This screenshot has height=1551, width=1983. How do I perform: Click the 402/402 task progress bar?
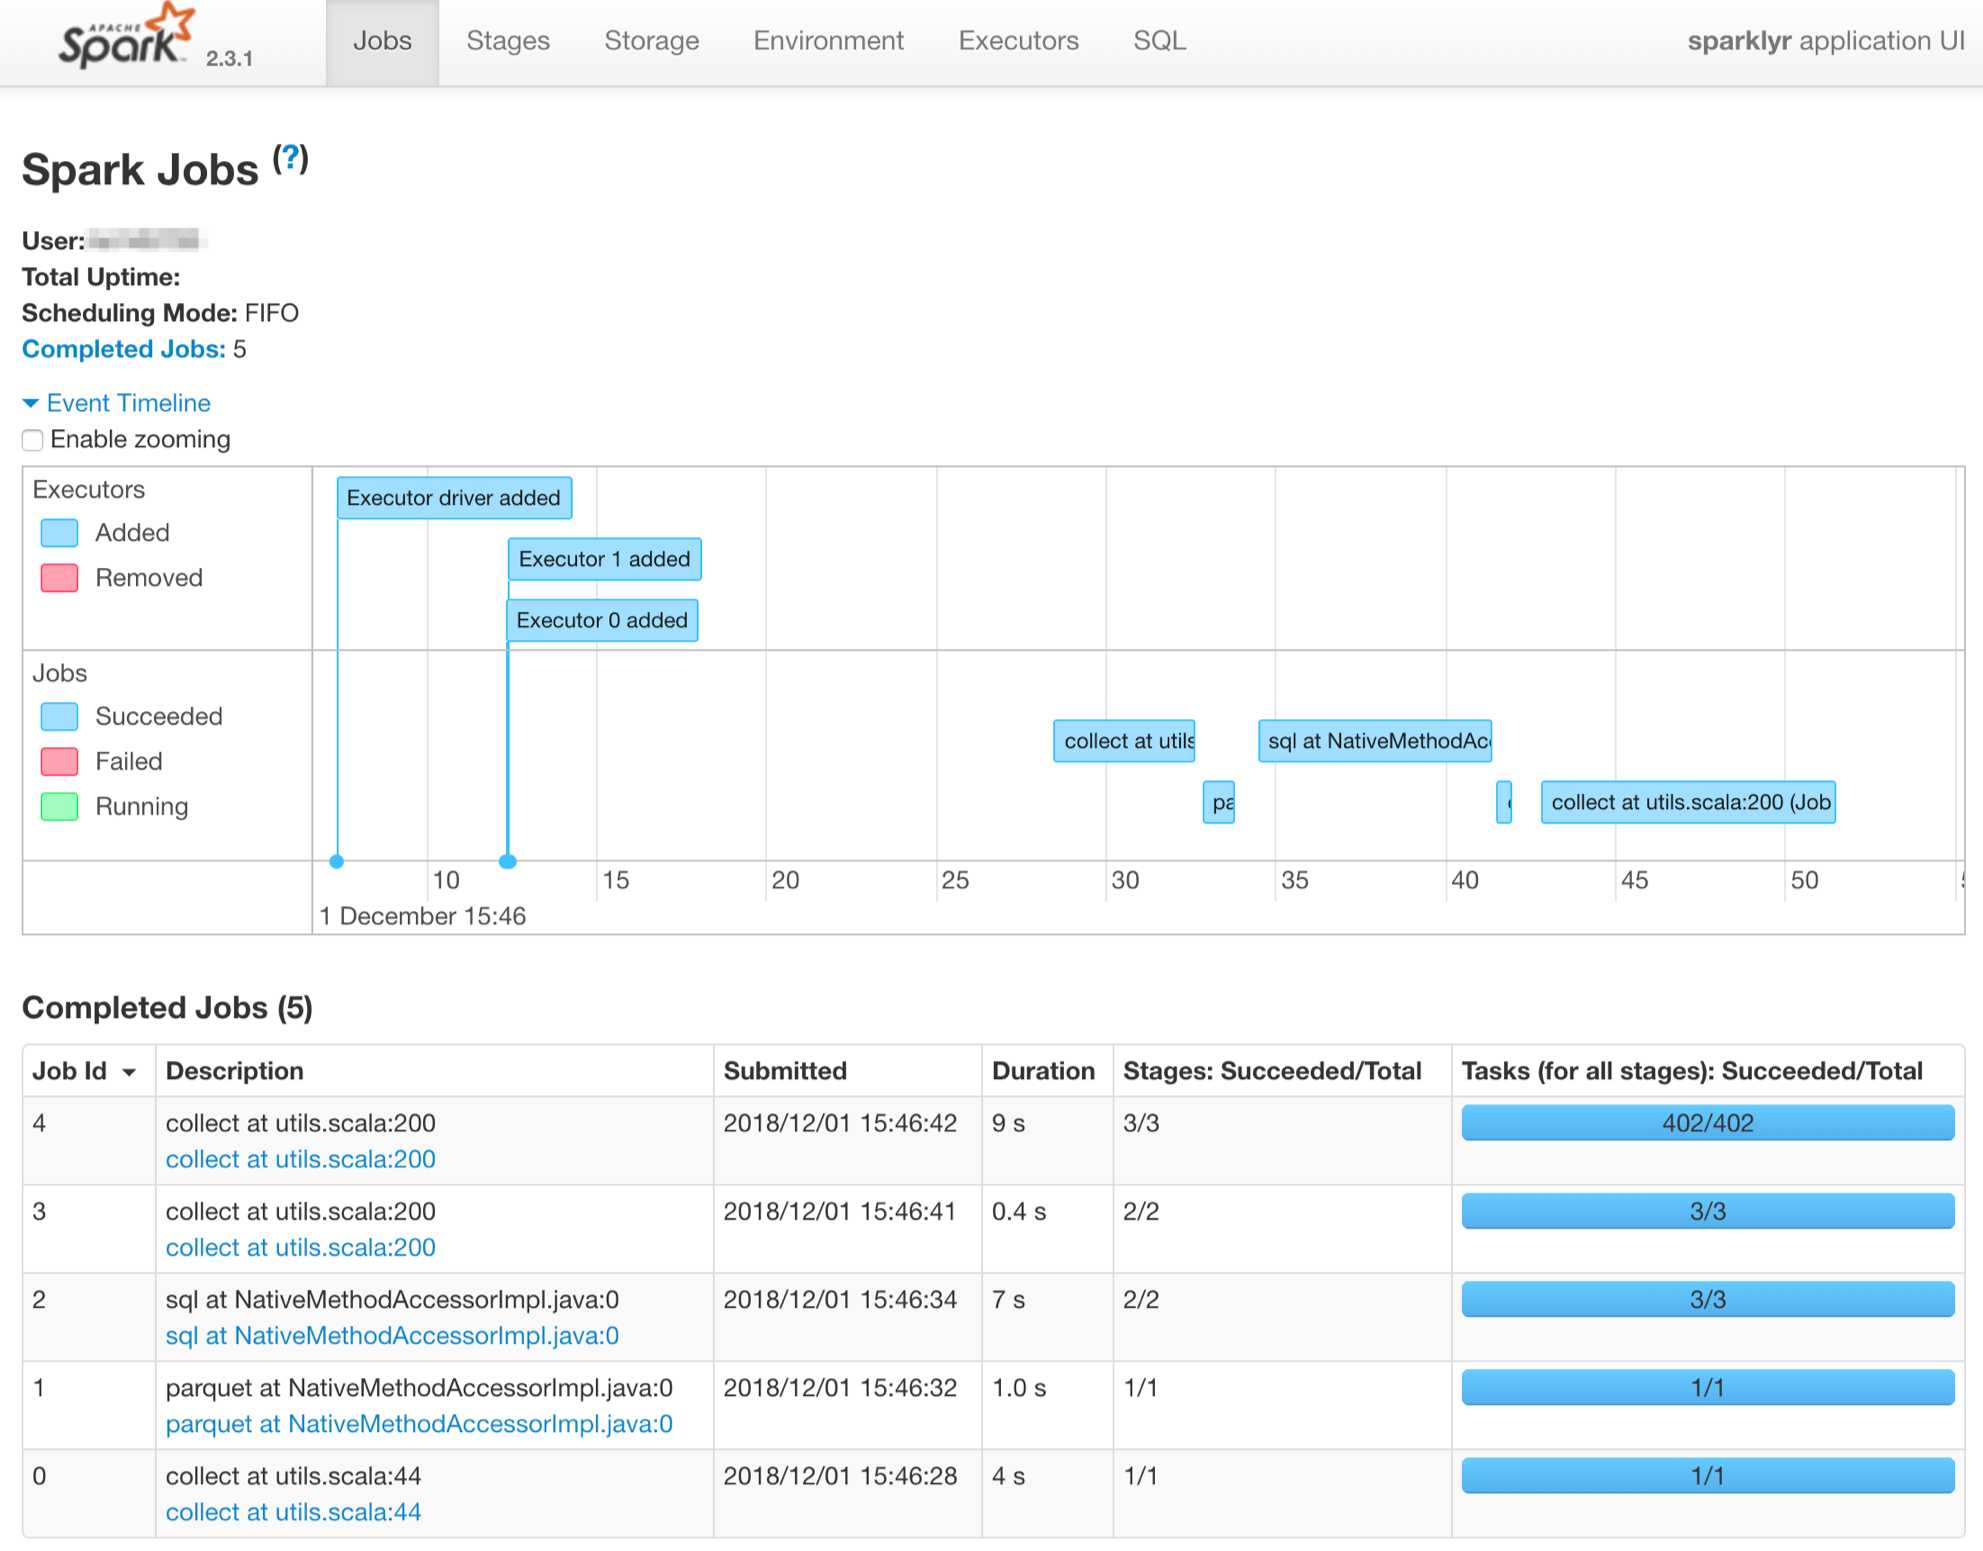1706,1123
